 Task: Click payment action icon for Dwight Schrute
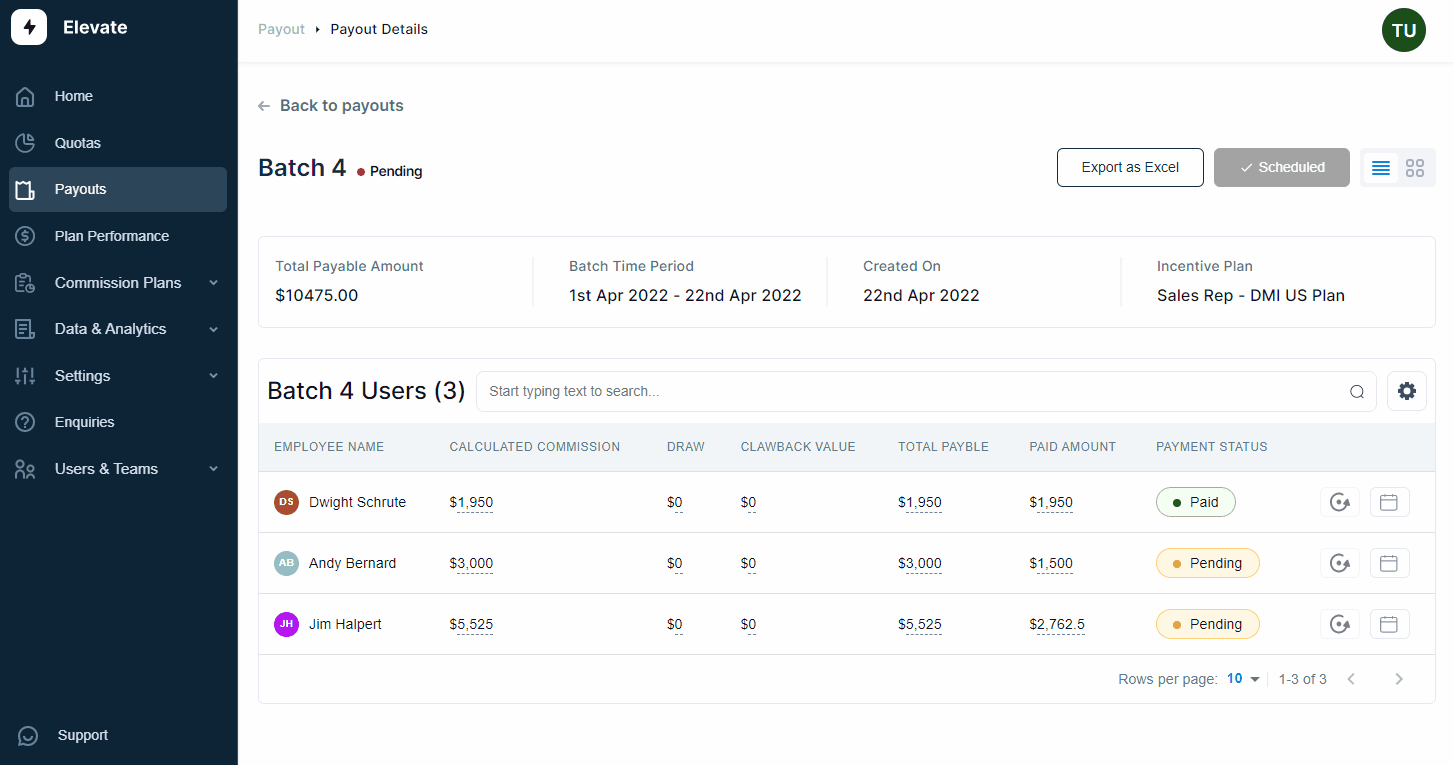pyautogui.click(x=1340, y=502)
